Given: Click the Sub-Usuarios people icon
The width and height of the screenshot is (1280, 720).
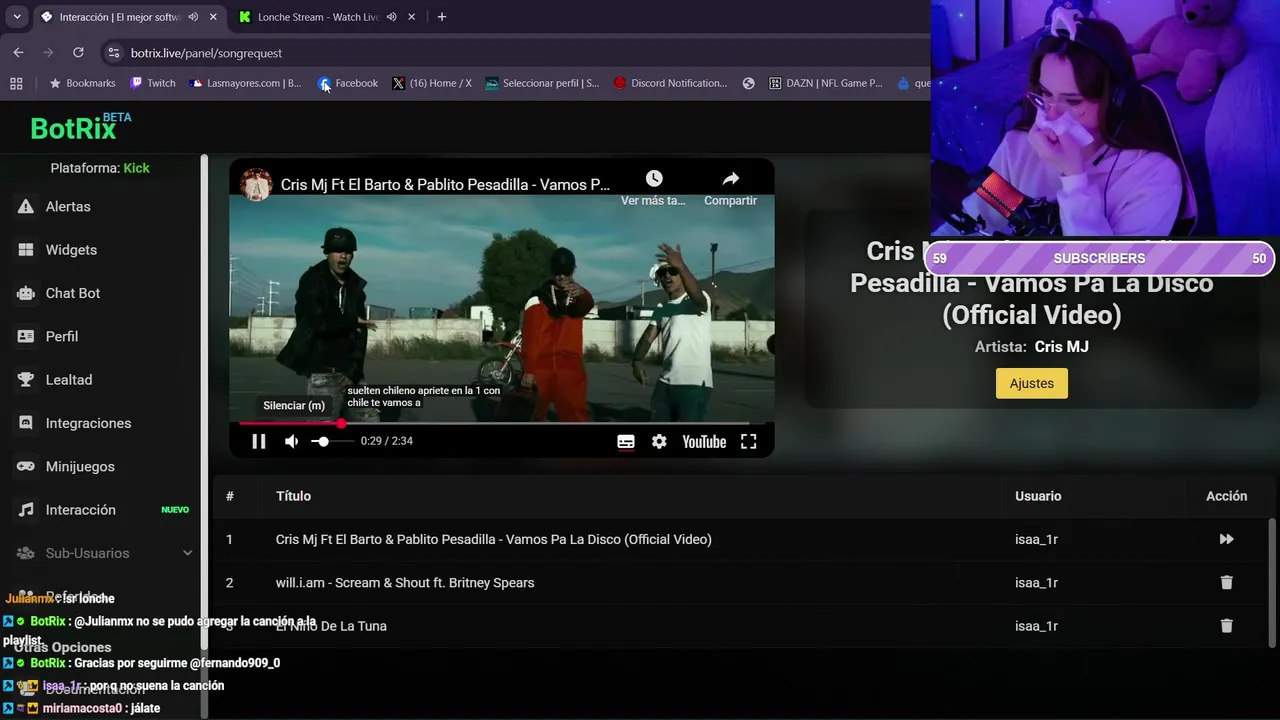Looking at the screenshot, I should click(x=26, y=553).
